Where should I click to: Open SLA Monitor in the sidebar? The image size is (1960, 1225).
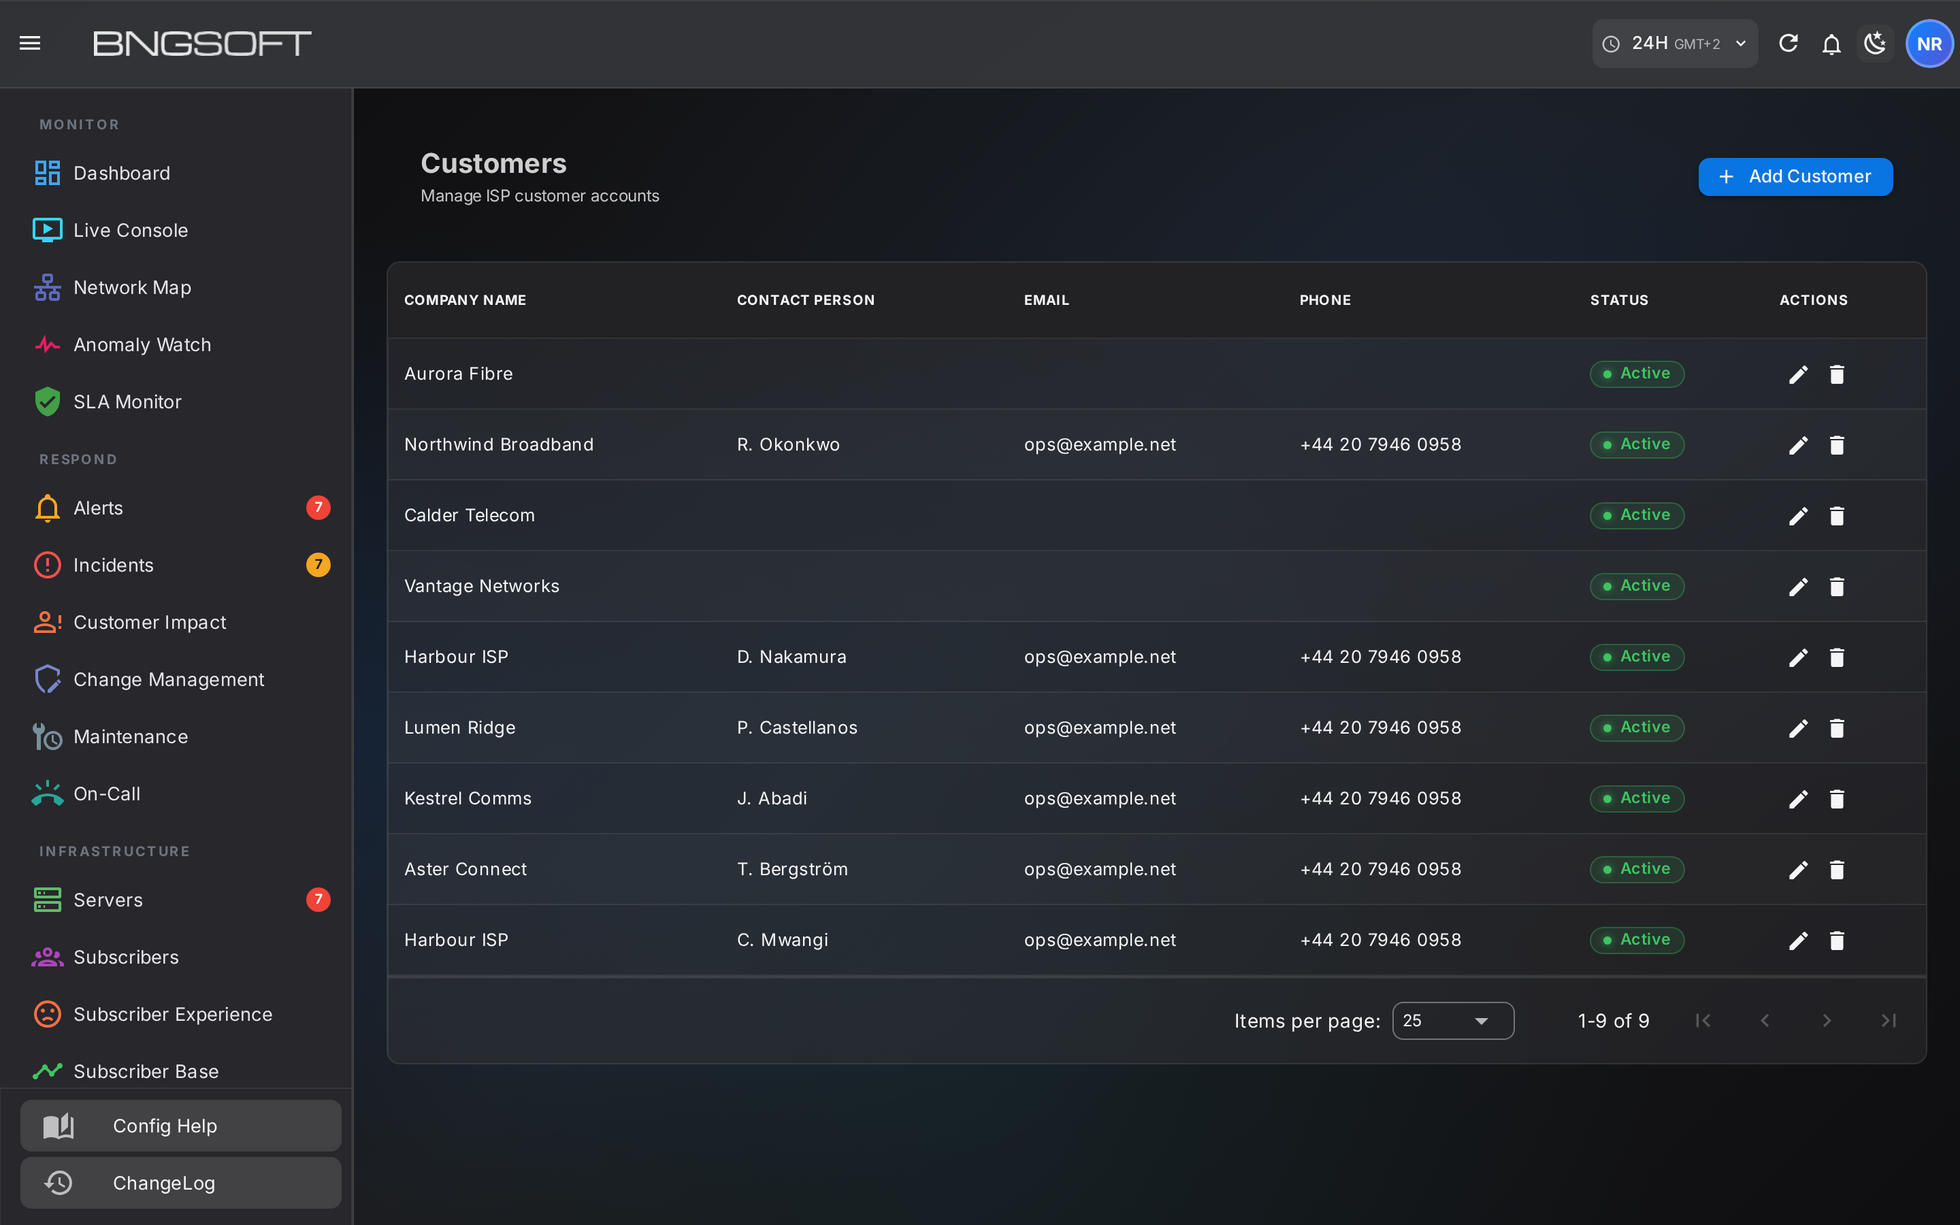[x=176, y=401]
